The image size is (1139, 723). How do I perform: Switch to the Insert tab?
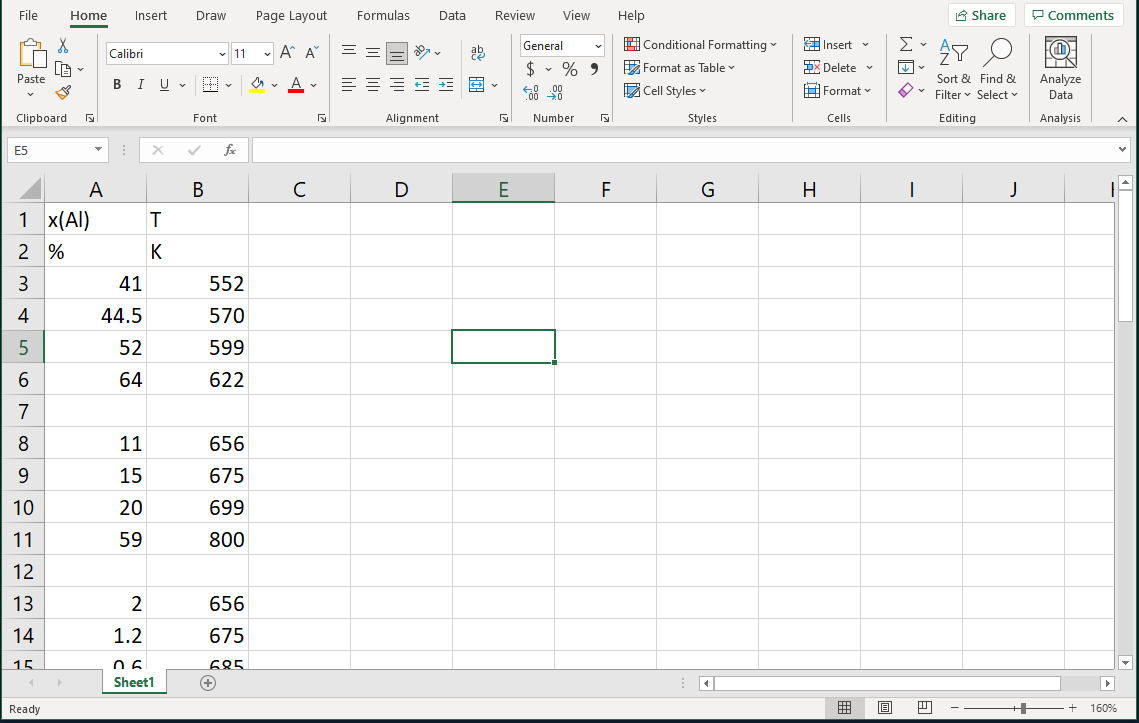[x=151, y=16]
